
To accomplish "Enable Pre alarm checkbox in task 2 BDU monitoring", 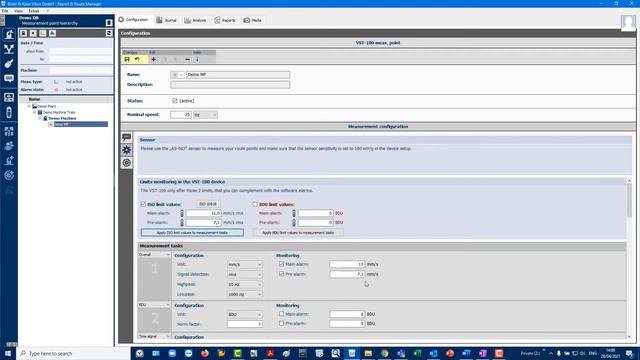I will click(281, 323).
